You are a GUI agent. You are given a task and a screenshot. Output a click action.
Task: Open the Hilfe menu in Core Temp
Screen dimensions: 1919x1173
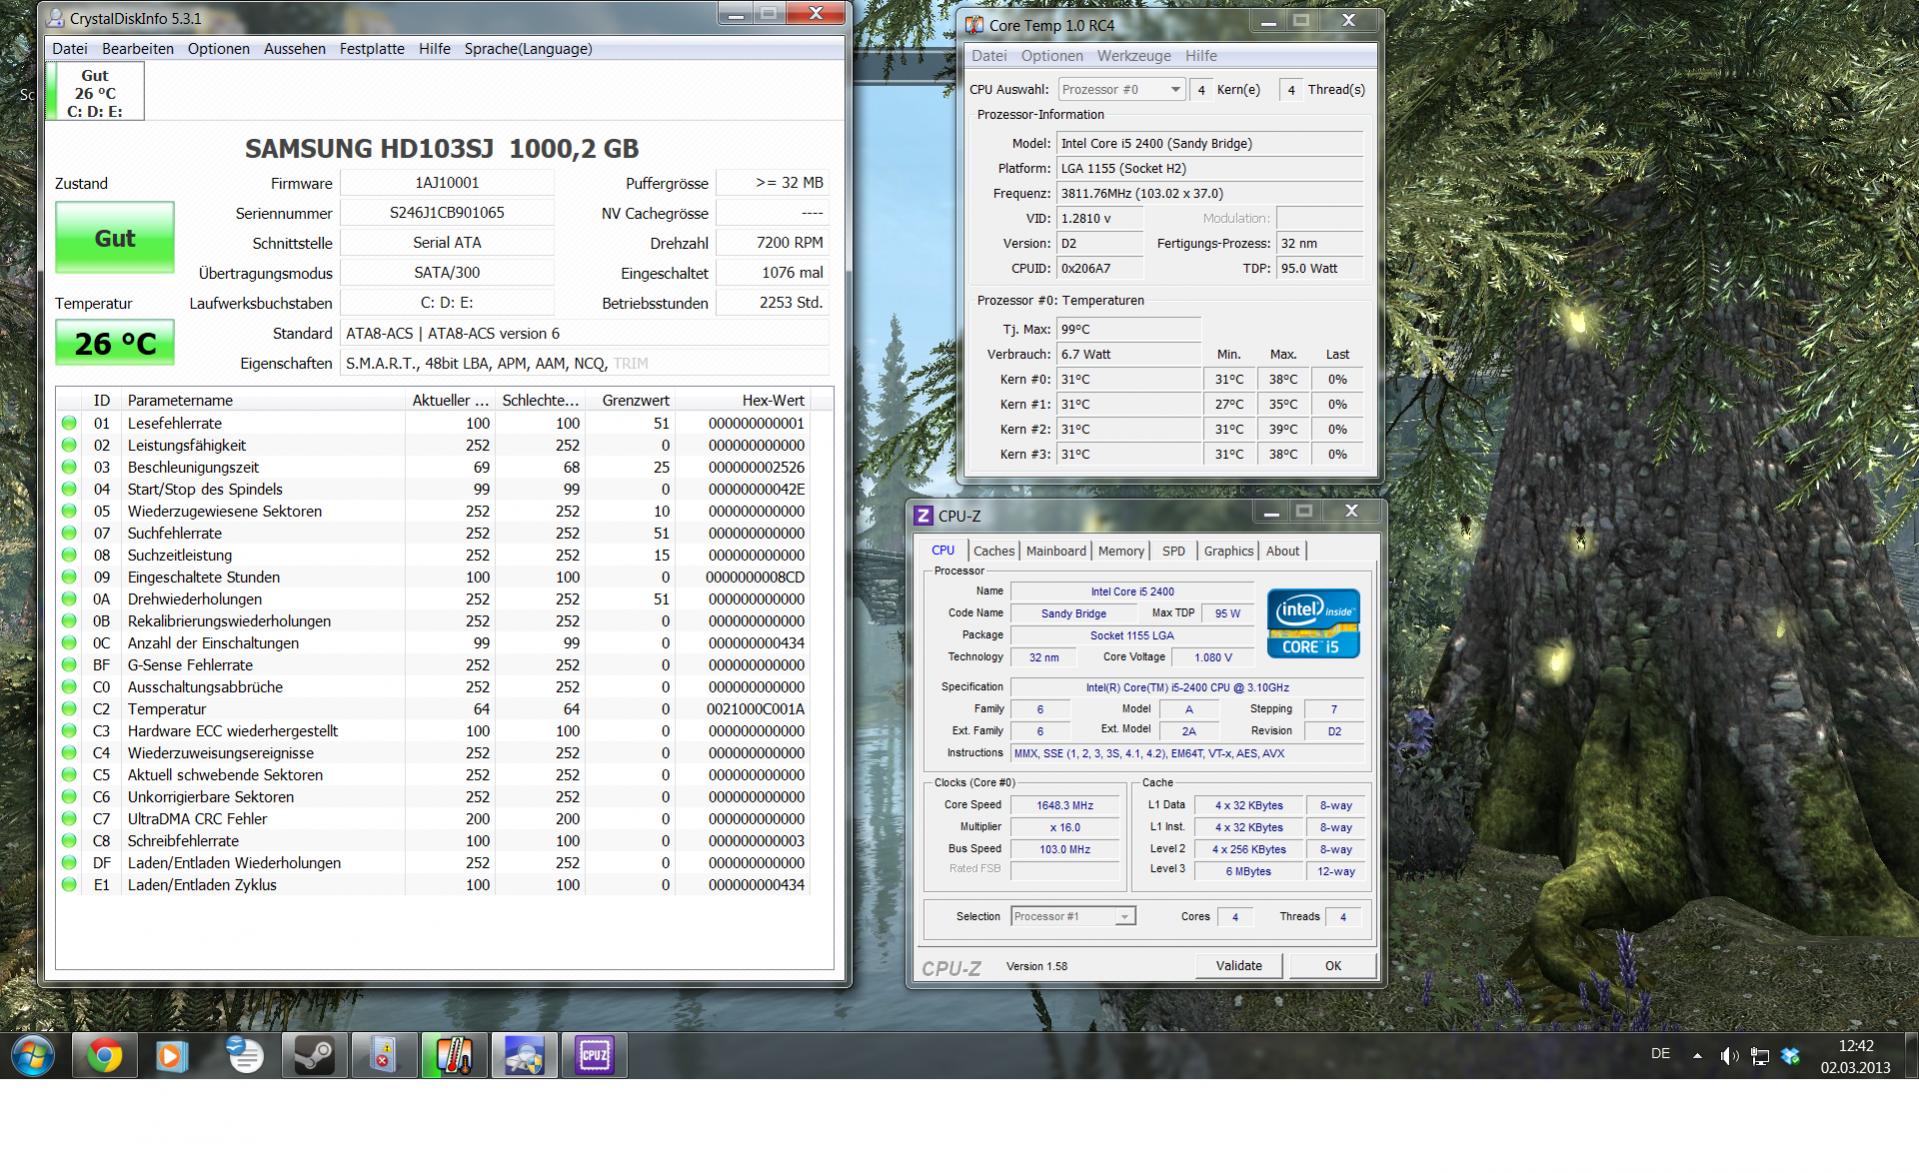1201,56
